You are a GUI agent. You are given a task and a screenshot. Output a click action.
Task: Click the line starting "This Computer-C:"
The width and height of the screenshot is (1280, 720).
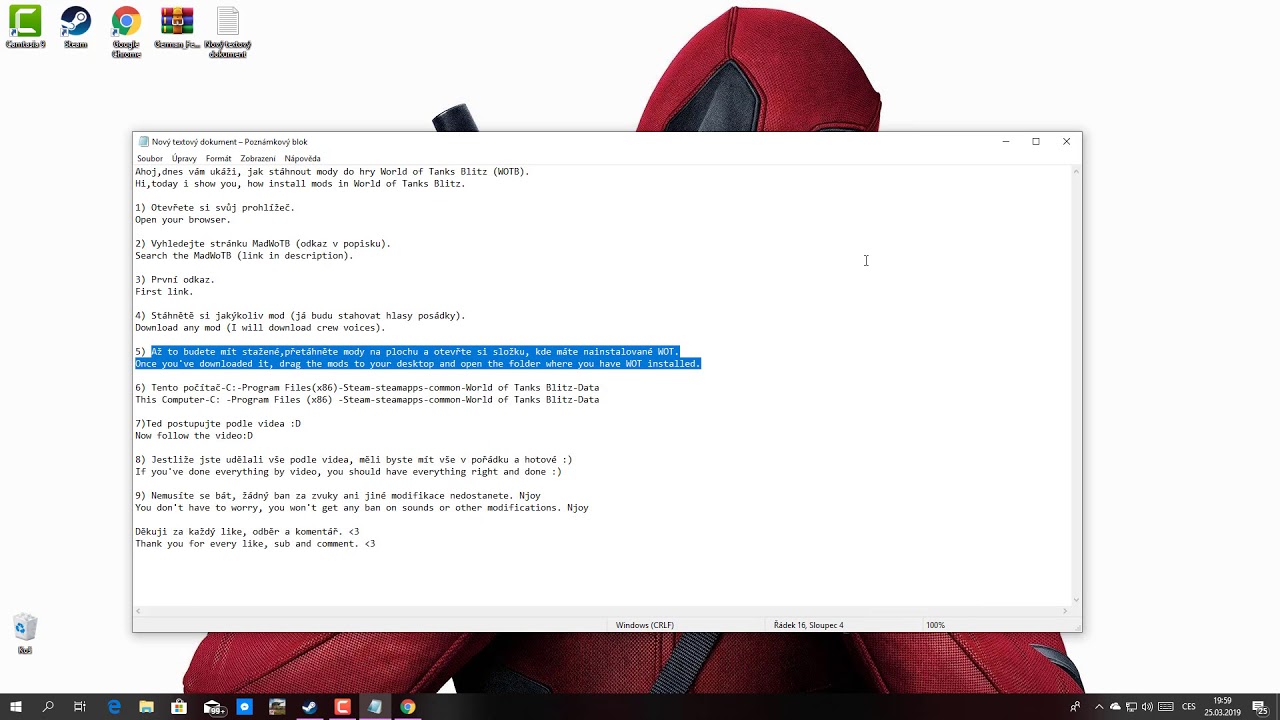(x=367, y=400)
